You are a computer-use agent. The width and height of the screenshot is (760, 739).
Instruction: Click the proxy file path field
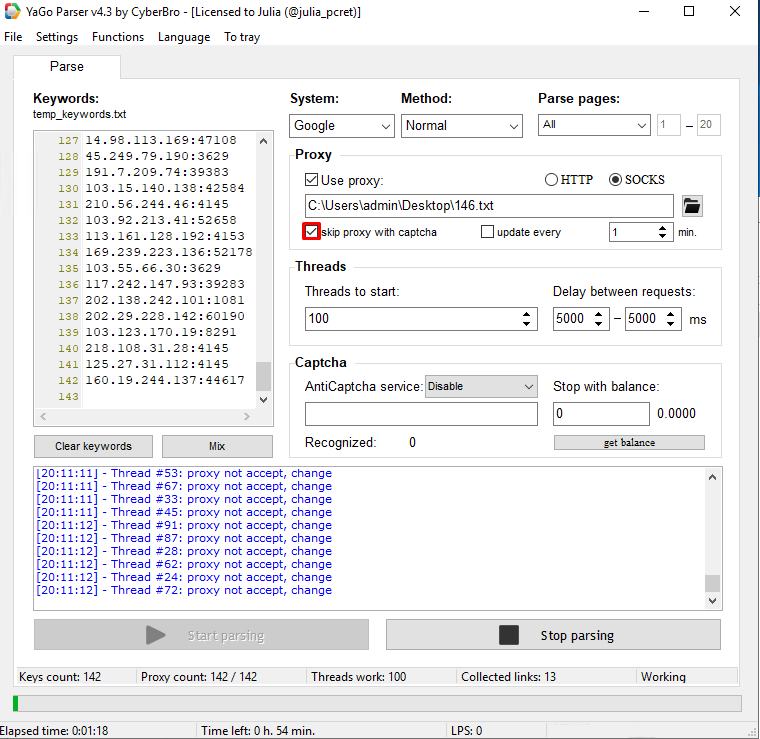489,206
